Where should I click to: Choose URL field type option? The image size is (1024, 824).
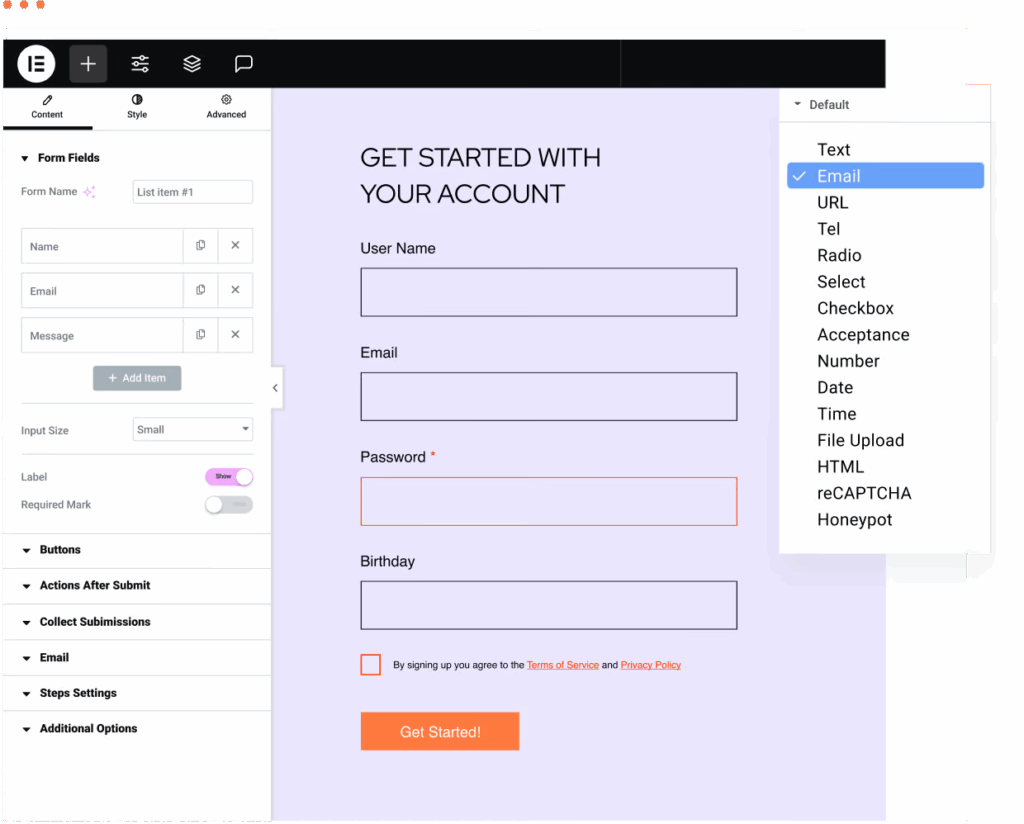point(886,202)
